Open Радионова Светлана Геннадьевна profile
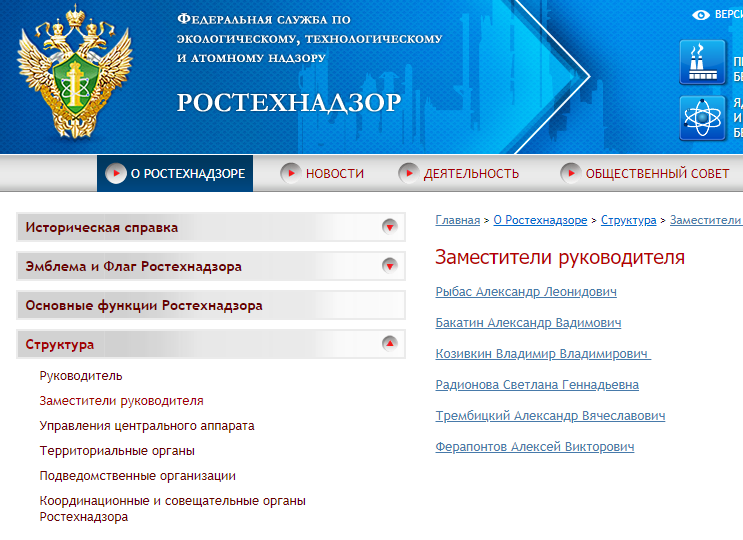Viewport: 743px width, 540px height. [x=537, y=385]
